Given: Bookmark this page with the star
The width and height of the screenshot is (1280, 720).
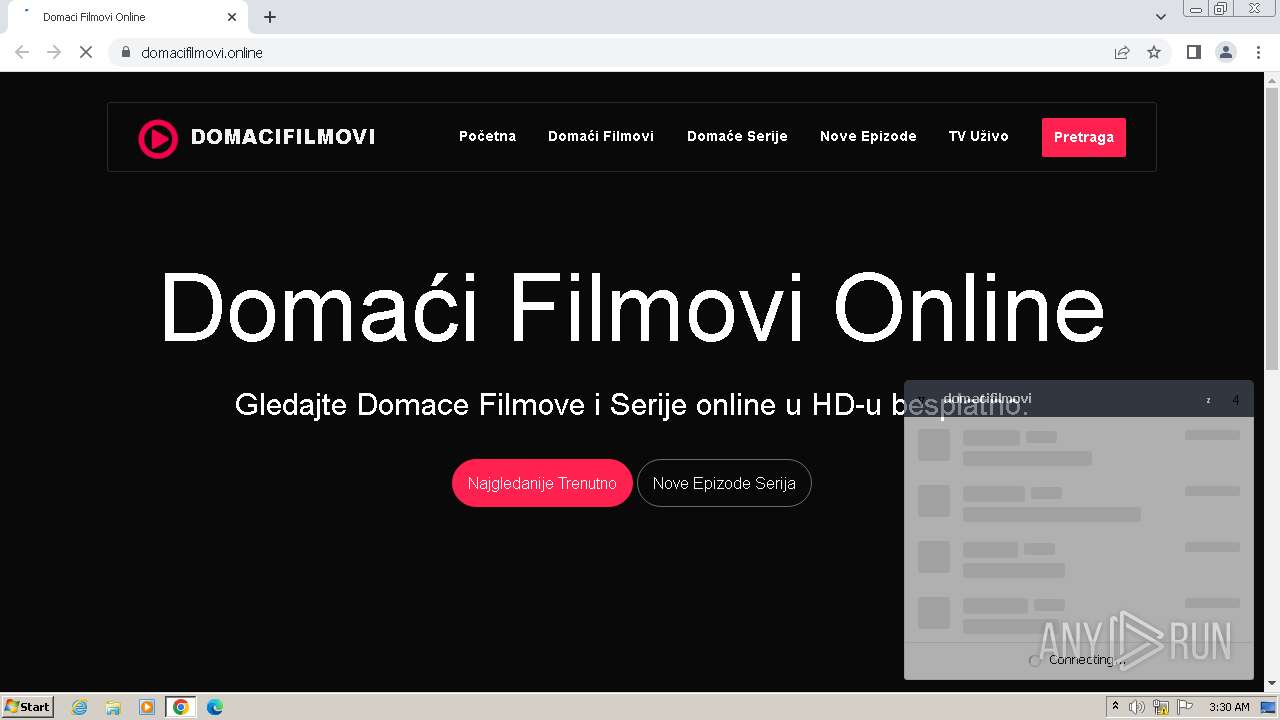Looking at the screenshot, I should 1154,52.
